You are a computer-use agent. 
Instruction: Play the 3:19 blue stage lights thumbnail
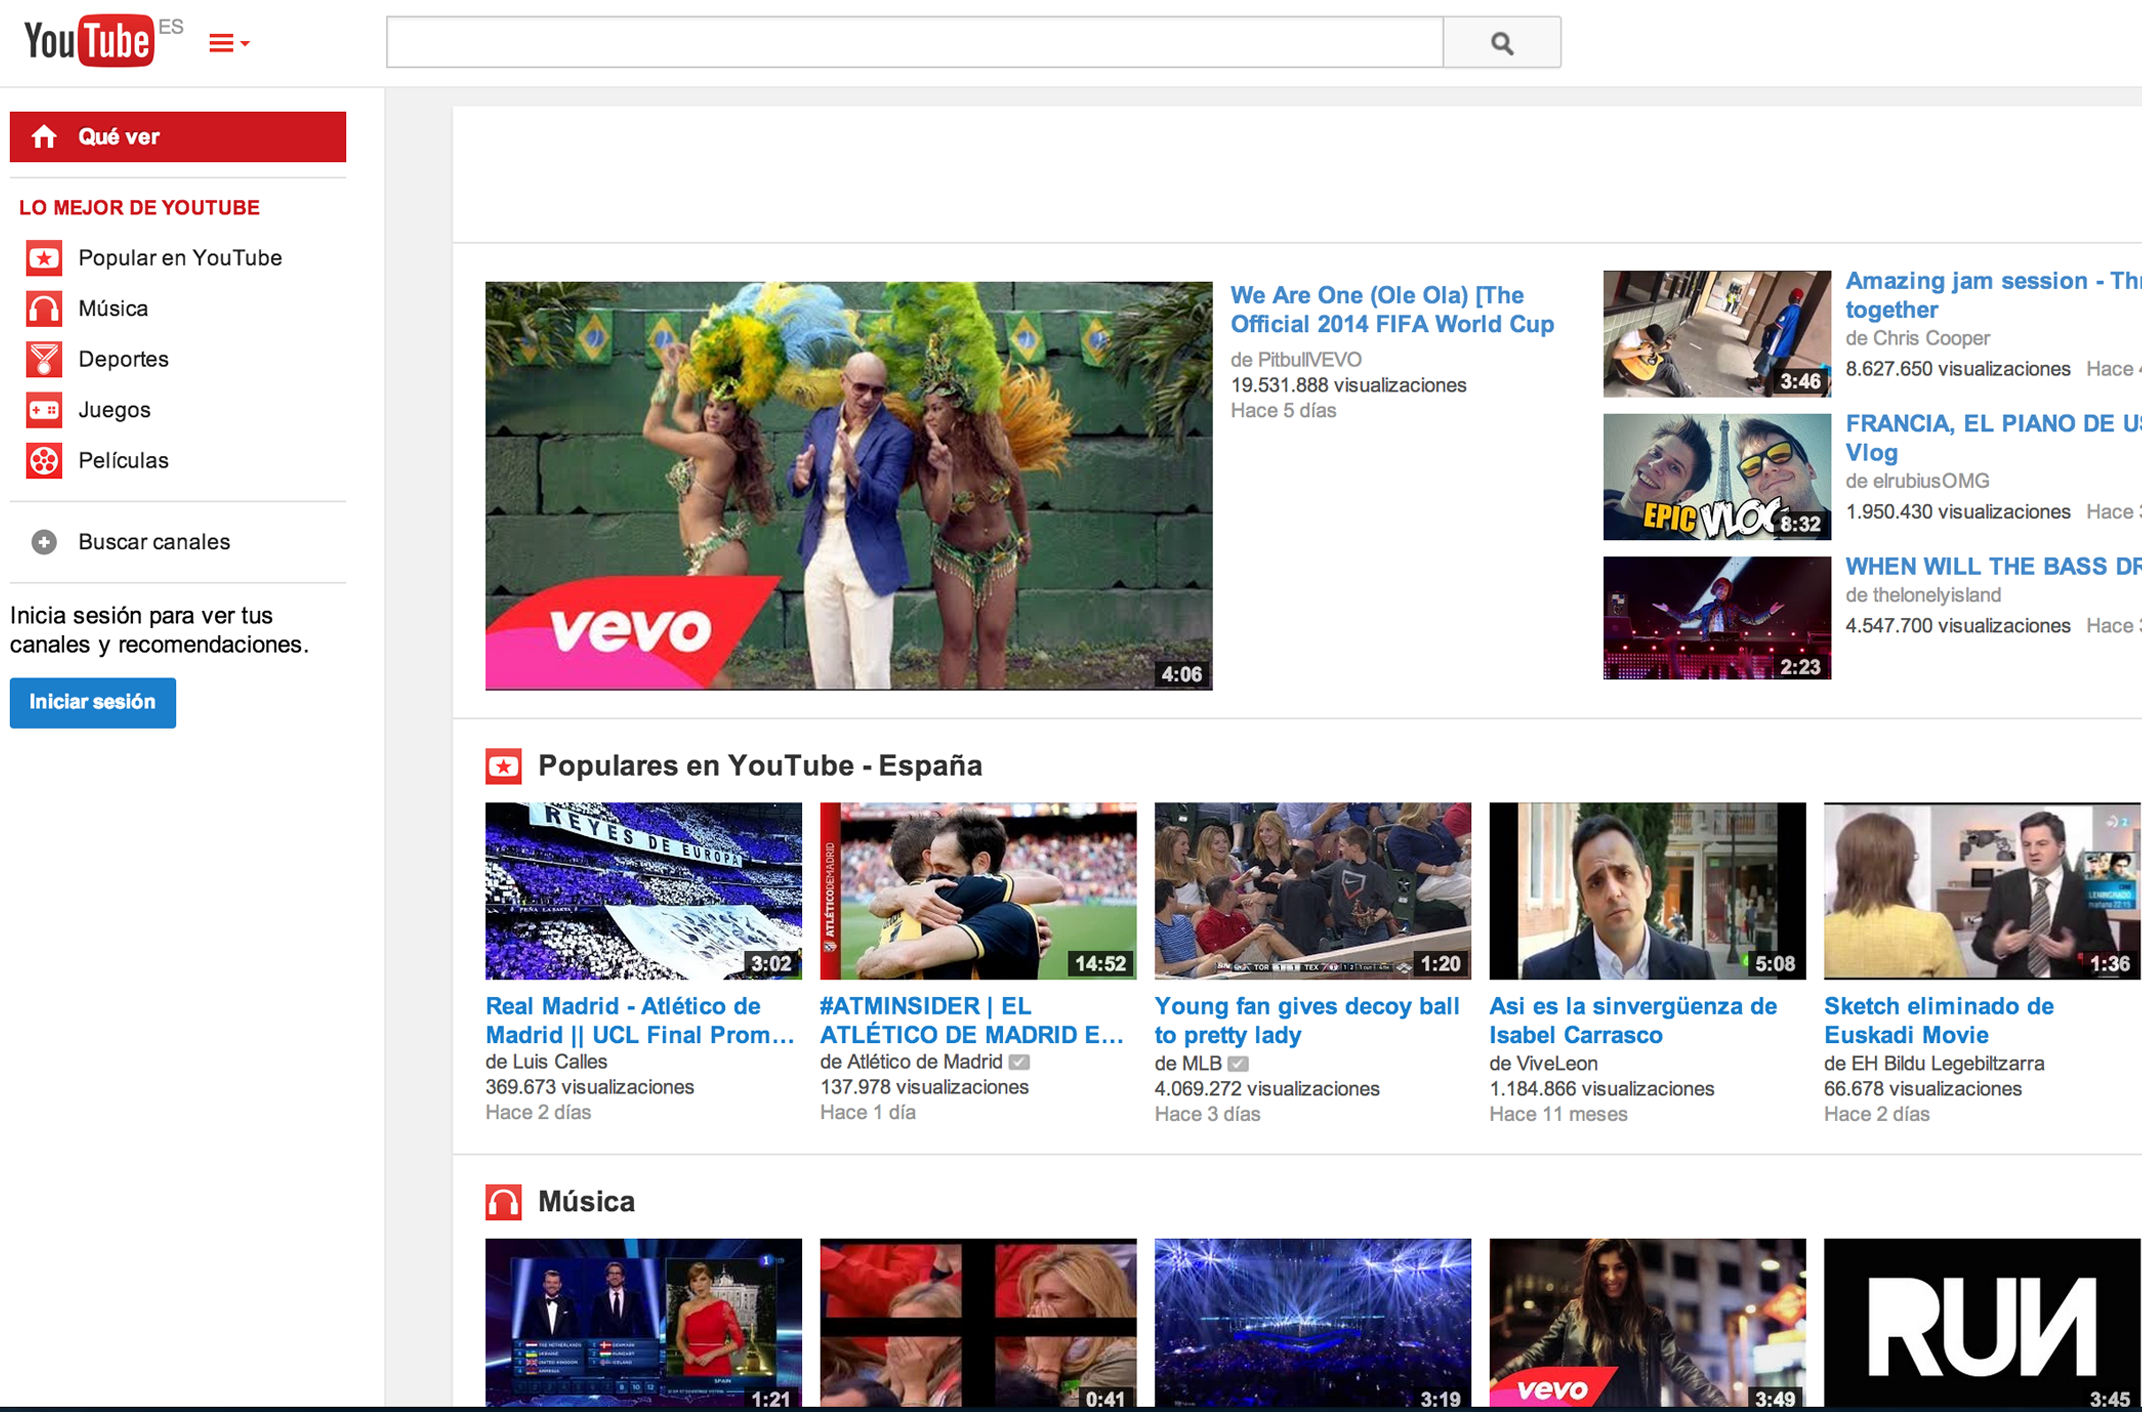pyautogui.click(x=1312, y=1323)
